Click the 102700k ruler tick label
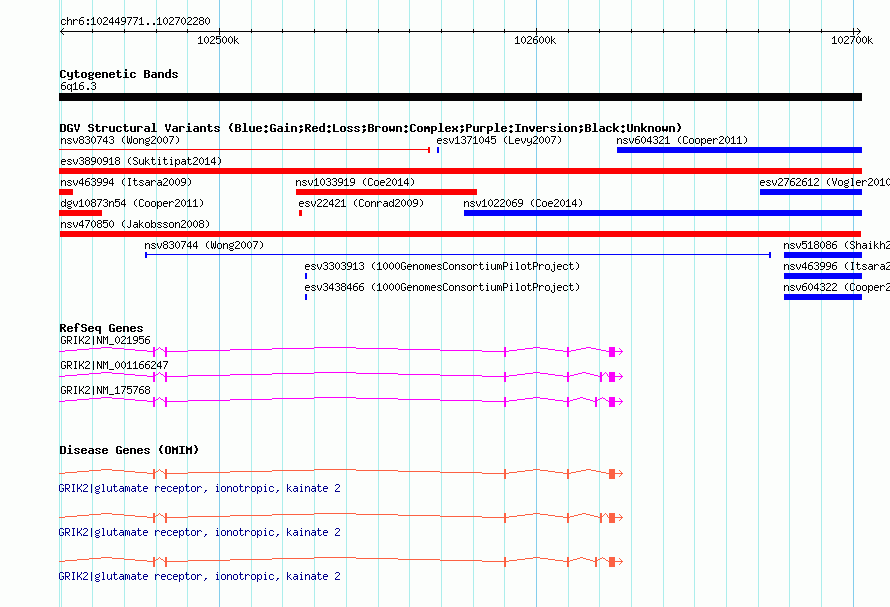This screenshot has height=607, width=890. click(851, 40)
